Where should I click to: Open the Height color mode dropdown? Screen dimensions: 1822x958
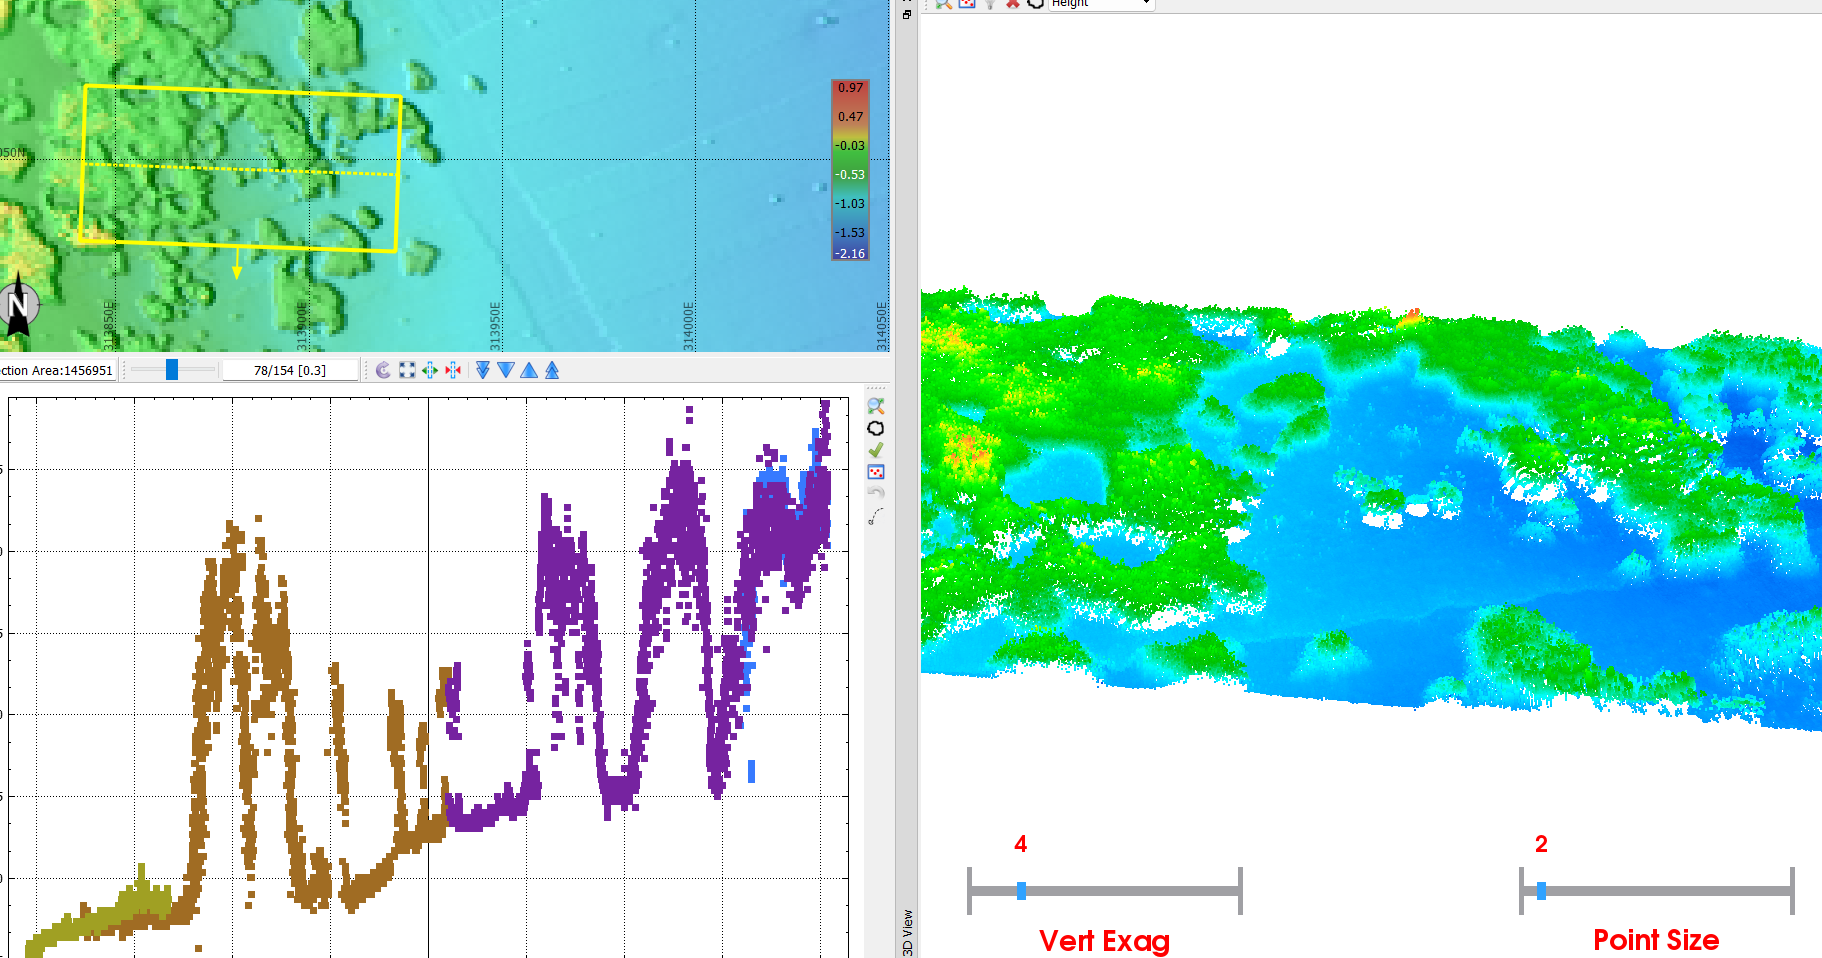click(1101, 4)
